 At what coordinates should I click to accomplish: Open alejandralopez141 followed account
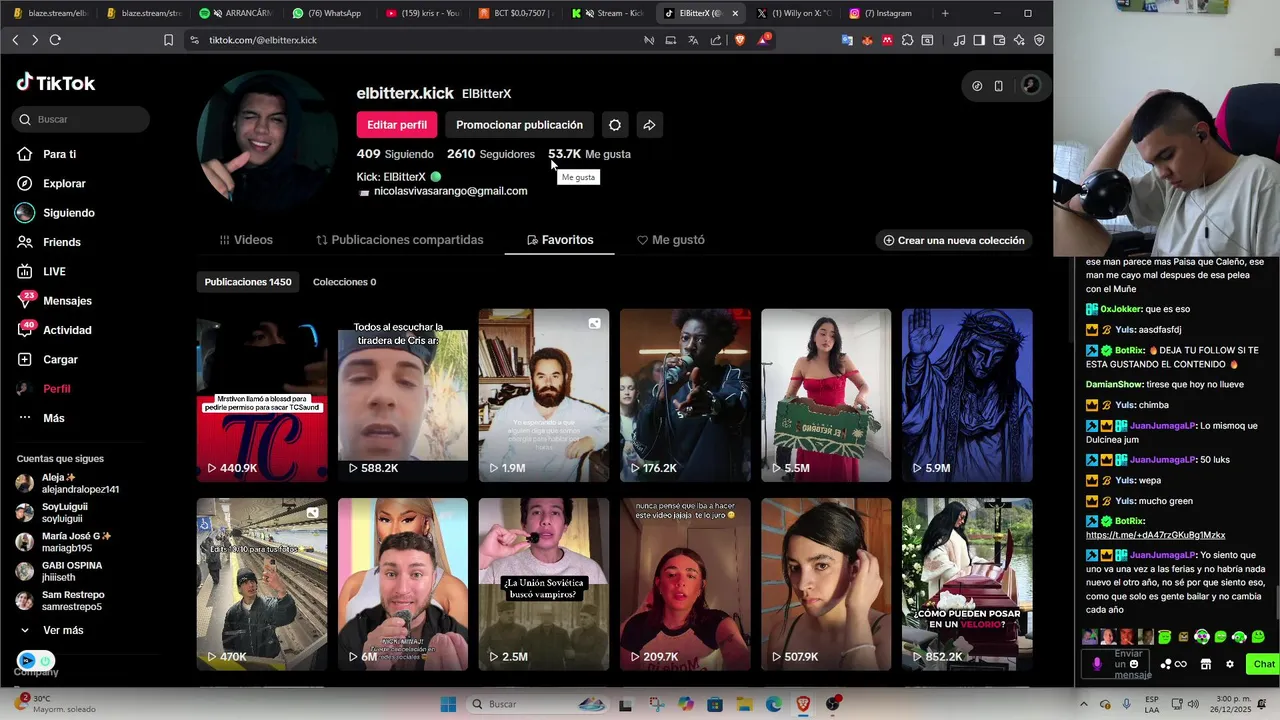coord(68,484)
